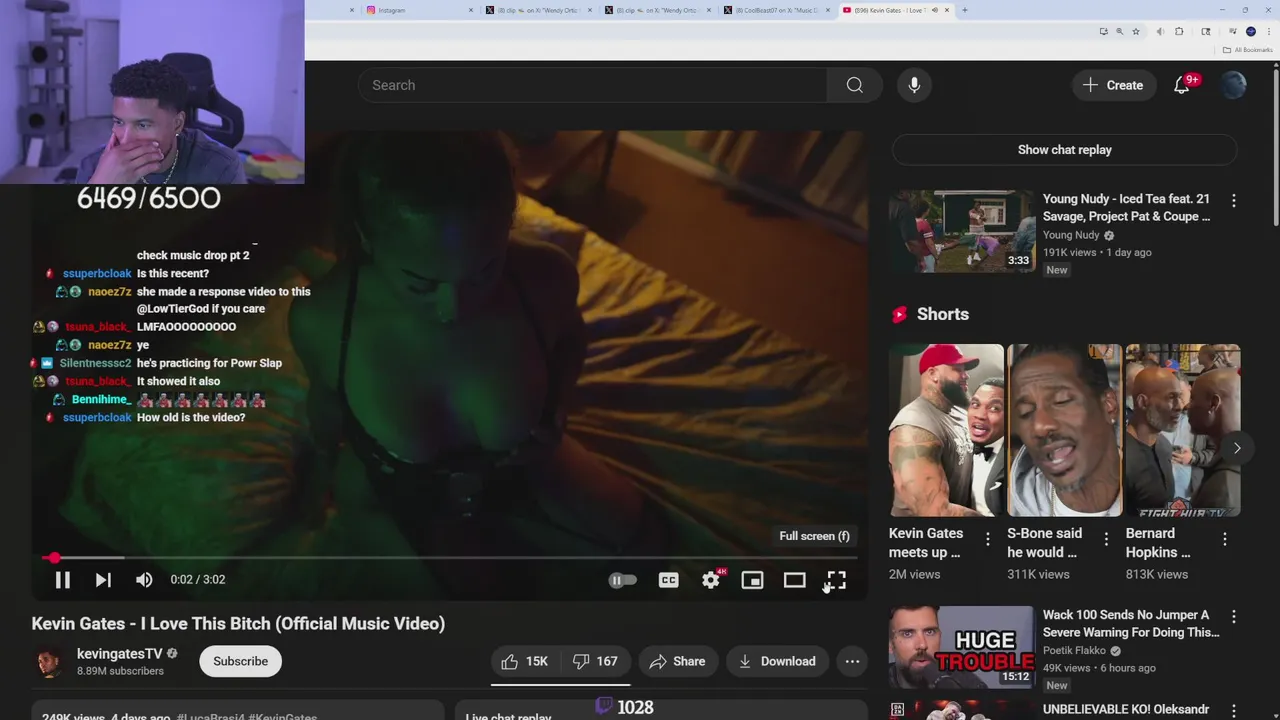Viewport: 1280px width, 720px height.
Task: Download the video
Action: 777,661
